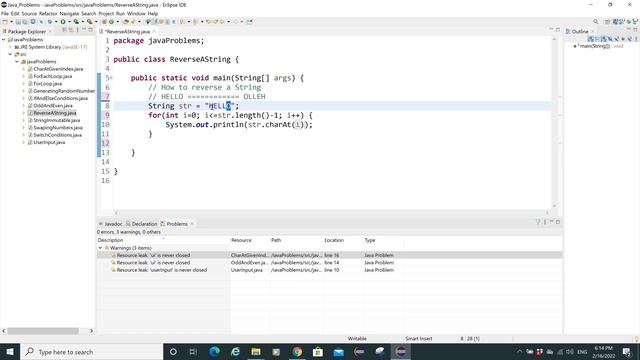Collapse the Warnings (3 items) group
Viewport: 640px width, 360px height.
[100, 248]
